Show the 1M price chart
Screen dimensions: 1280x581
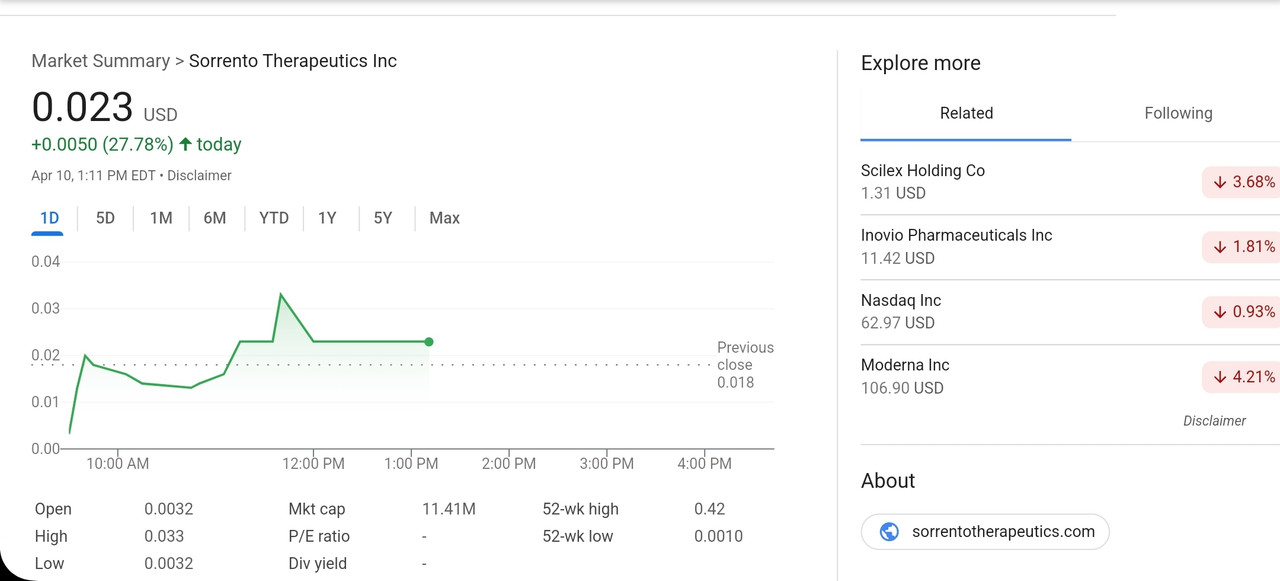pos(161,218)
